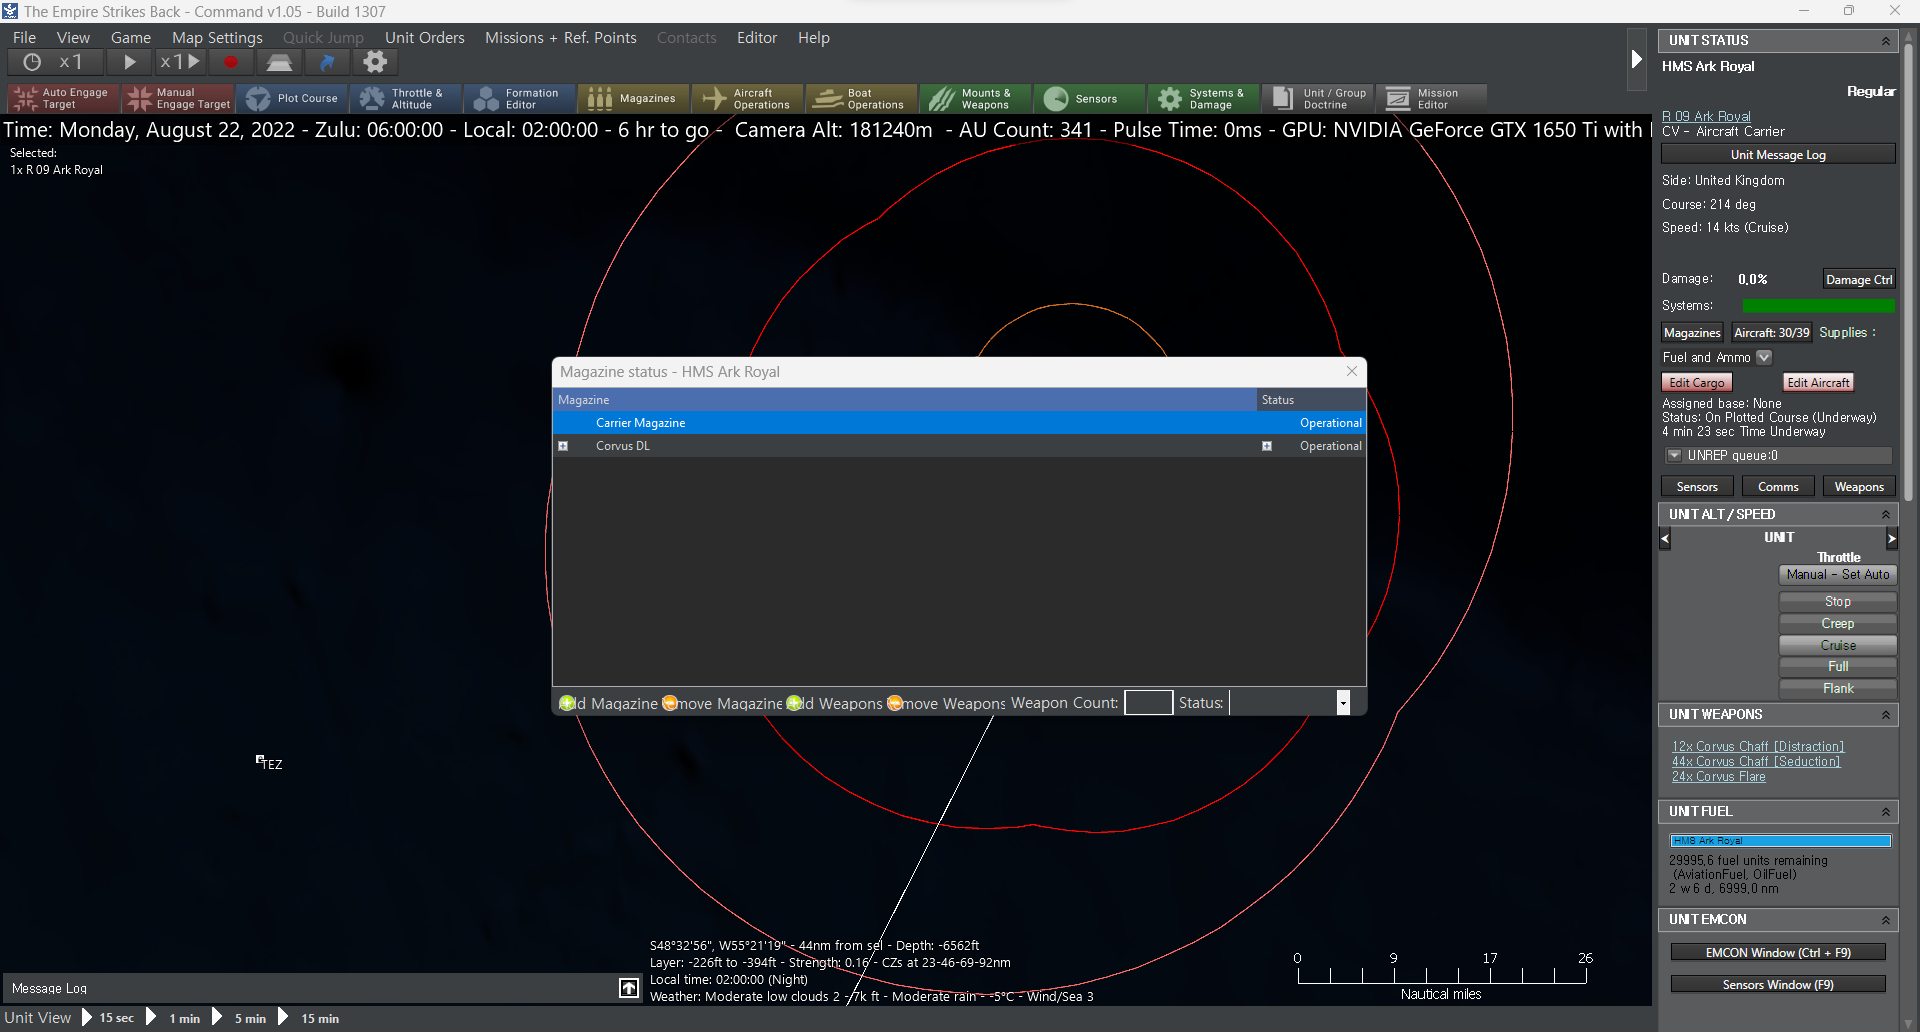This screenshot has height=1032, width=1920.
Task: Click the blue arrow icon in the toolbar
Action: click(327, 62)
